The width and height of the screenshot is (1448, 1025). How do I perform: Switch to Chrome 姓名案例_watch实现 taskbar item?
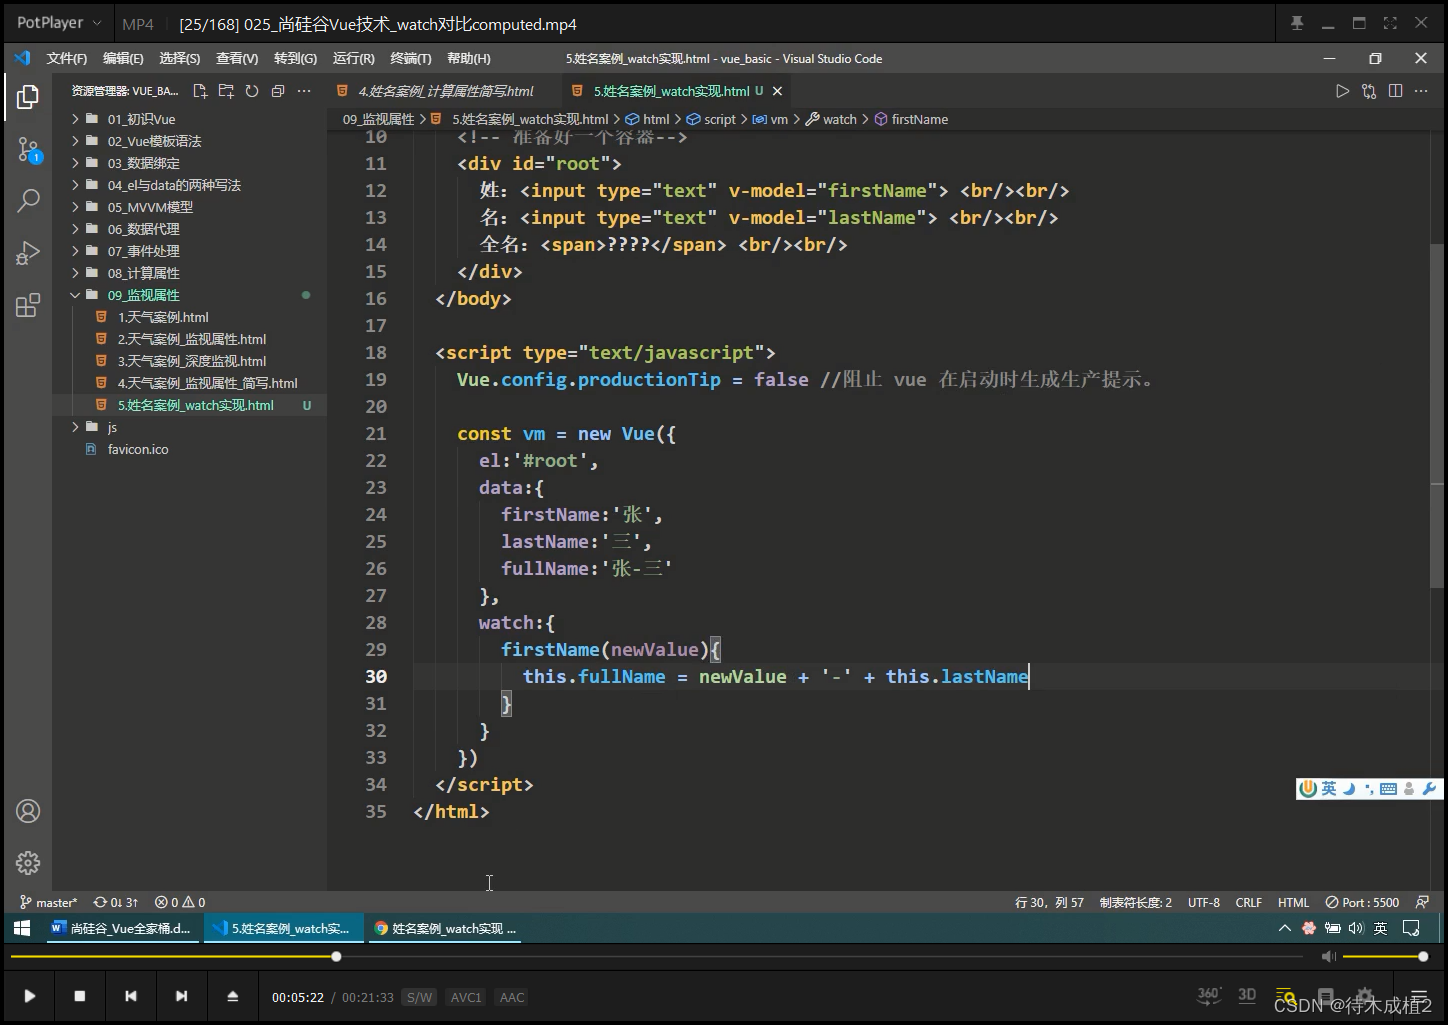pos(445,929)
